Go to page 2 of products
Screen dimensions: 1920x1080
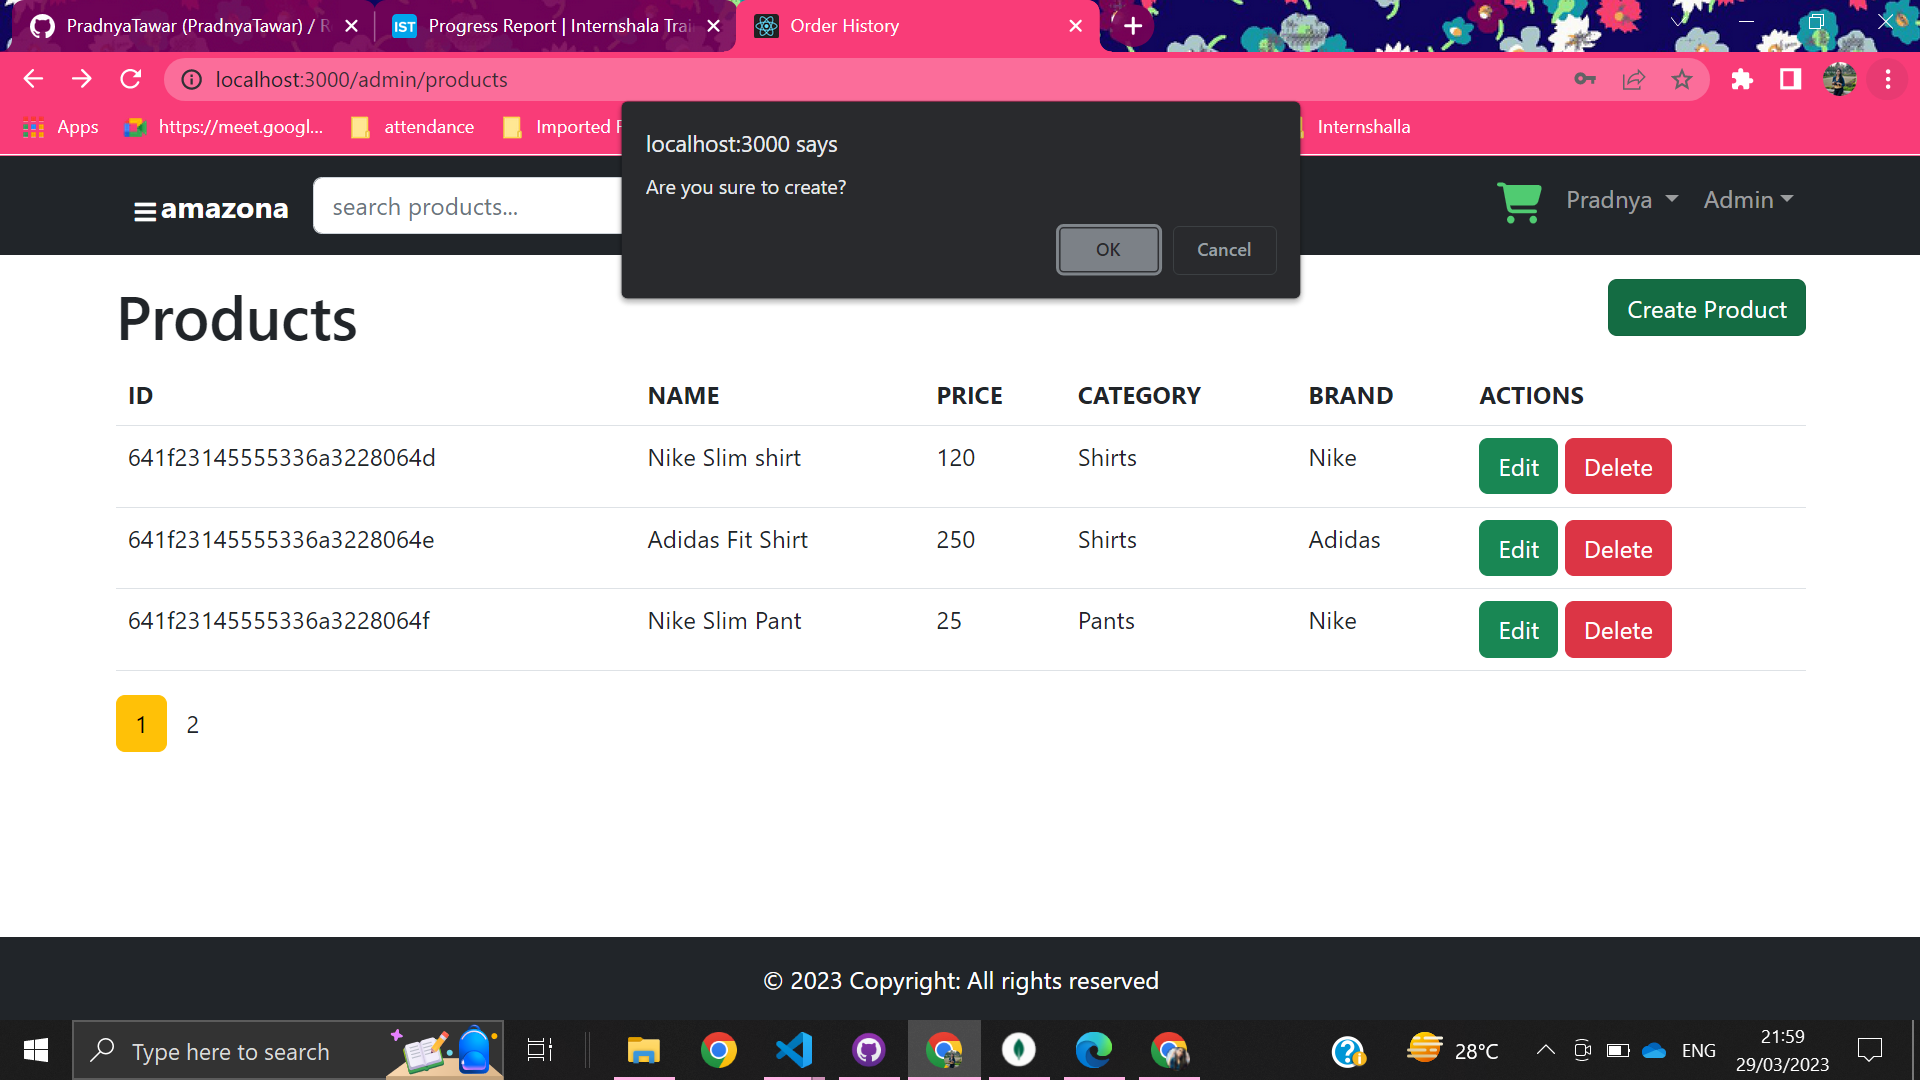(x=193, y=725)
